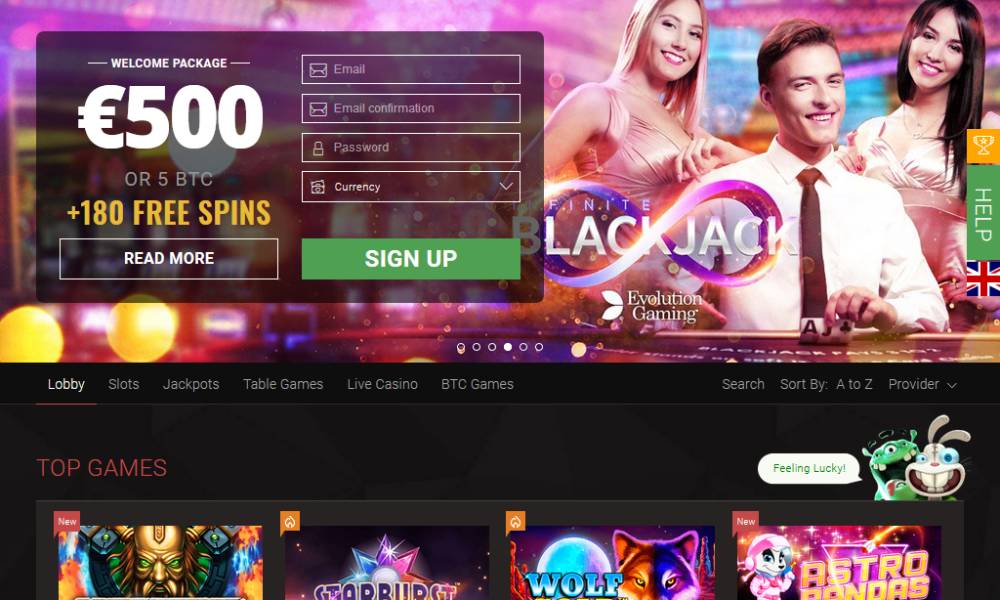Select the UK flag language icon

(983, 279)
